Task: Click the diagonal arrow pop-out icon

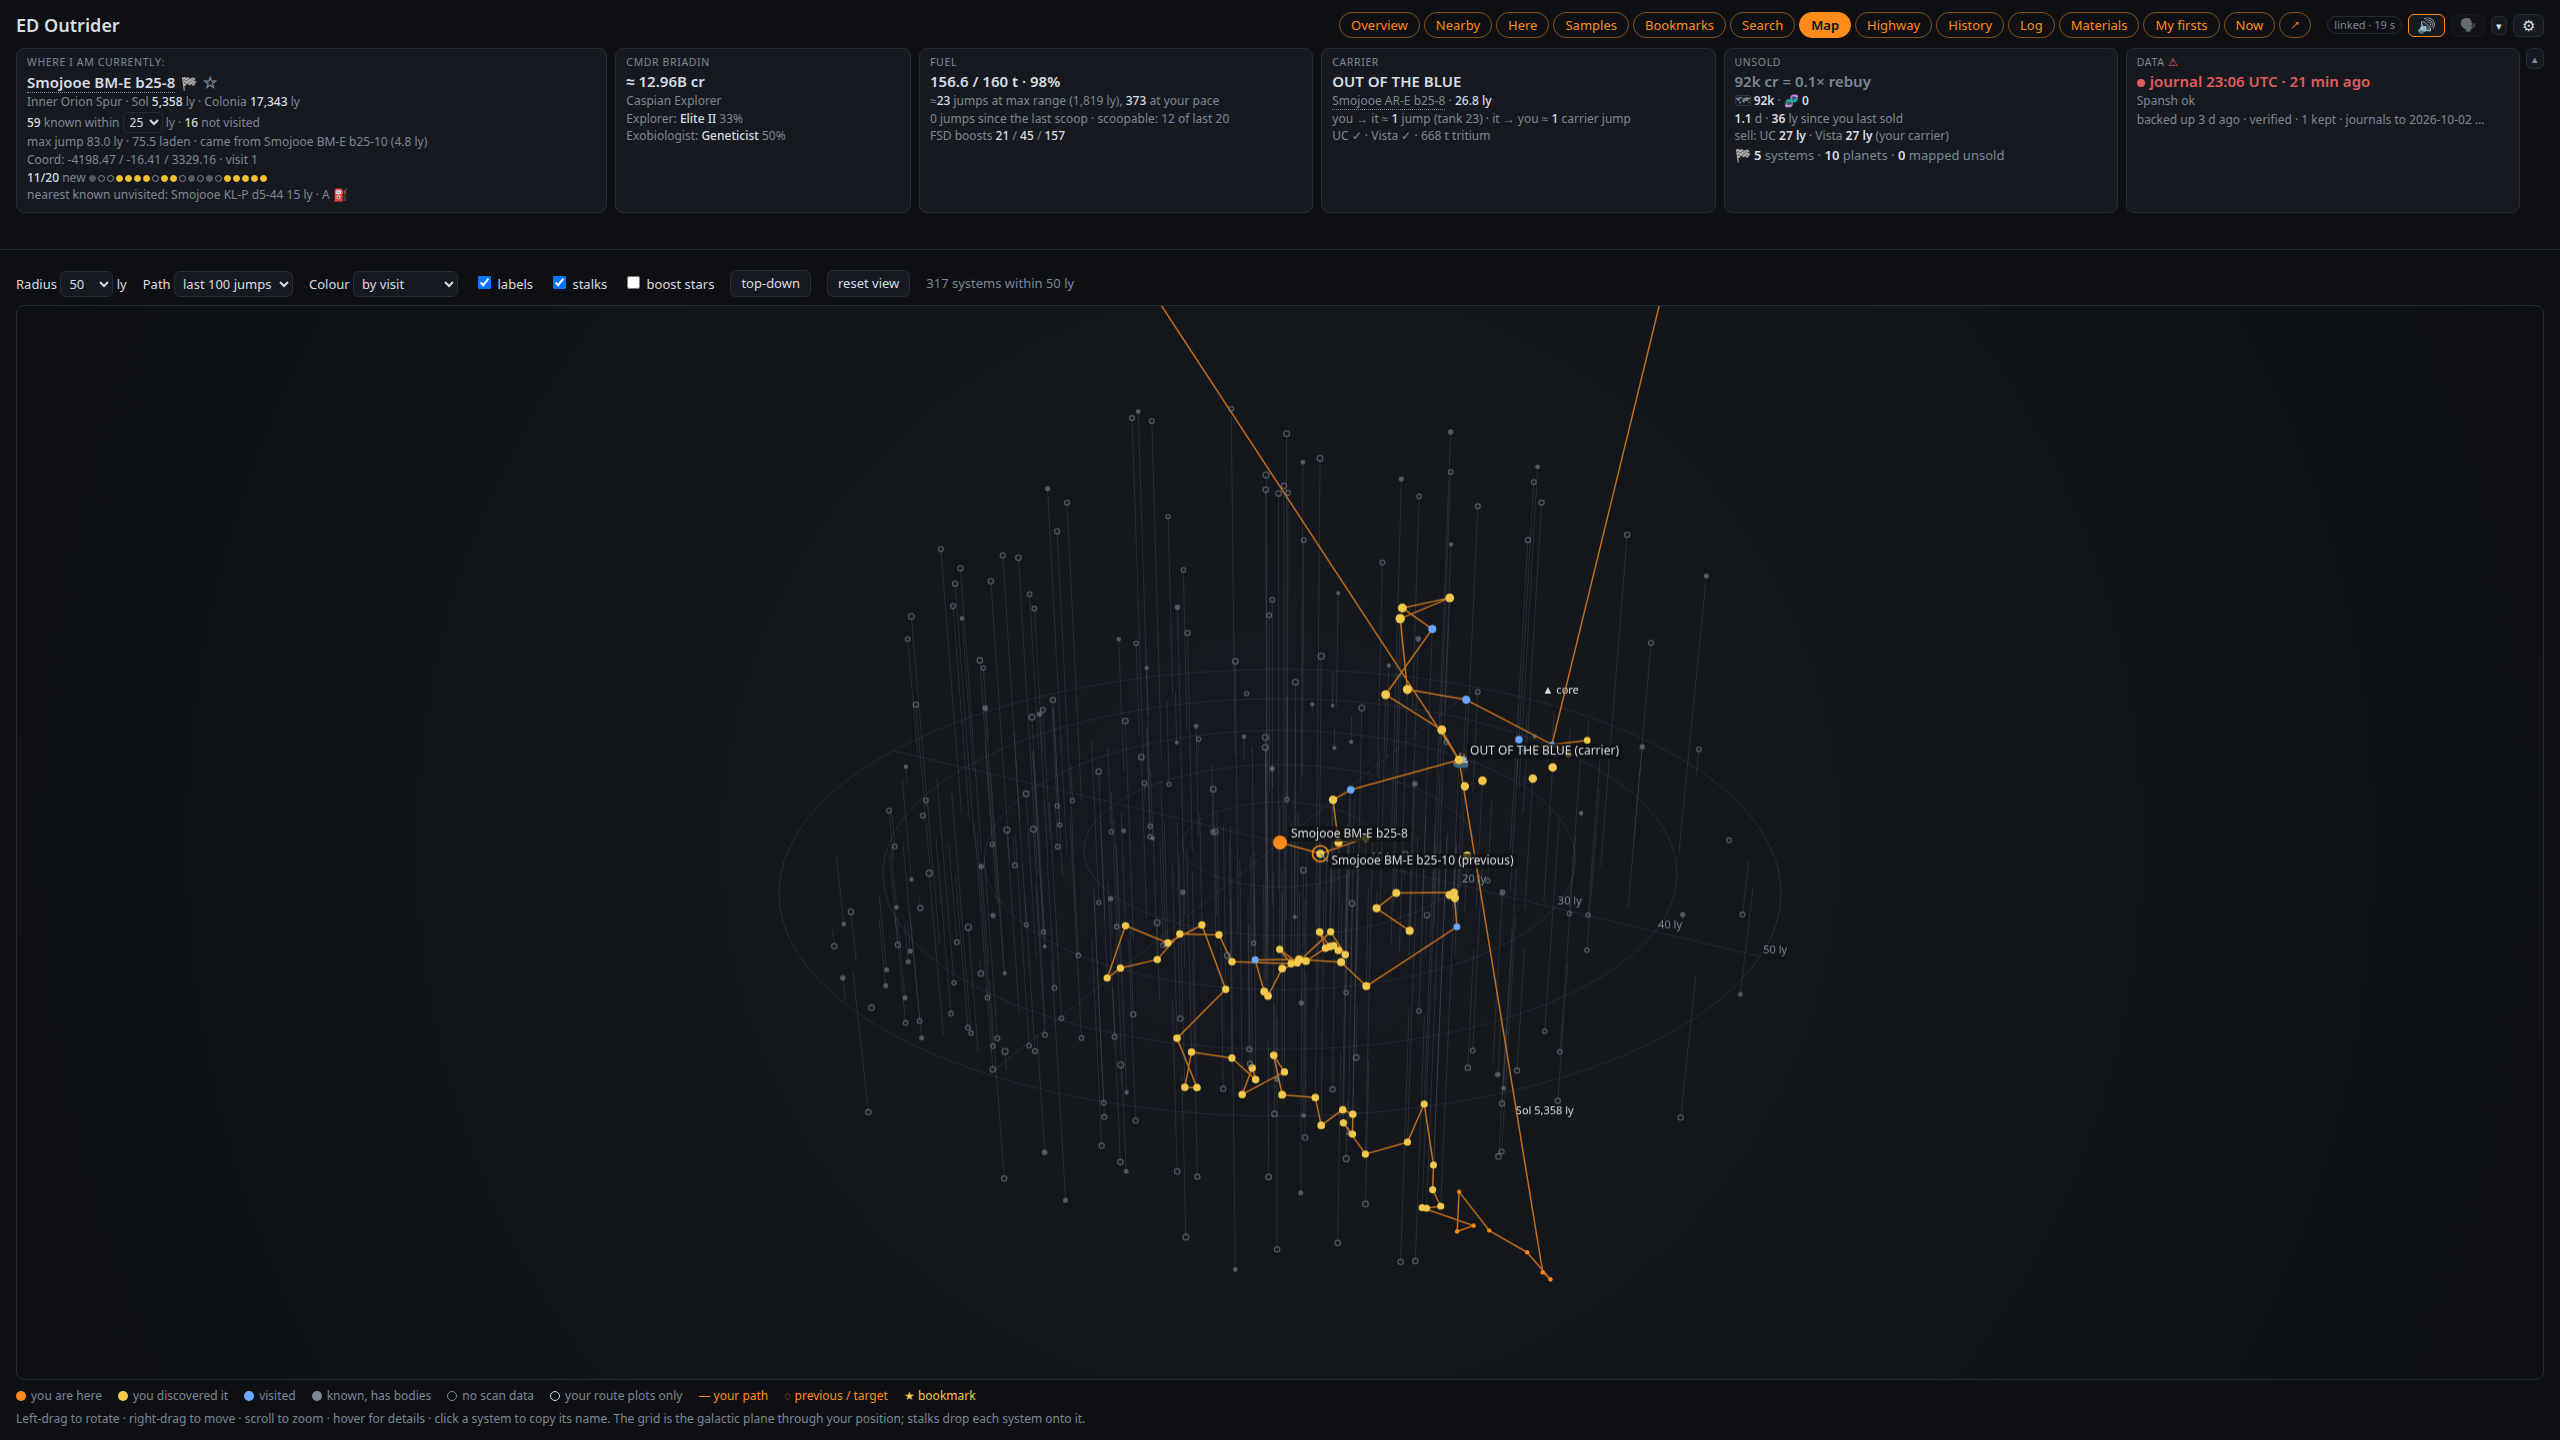Action: click(x=2295, y=25)
